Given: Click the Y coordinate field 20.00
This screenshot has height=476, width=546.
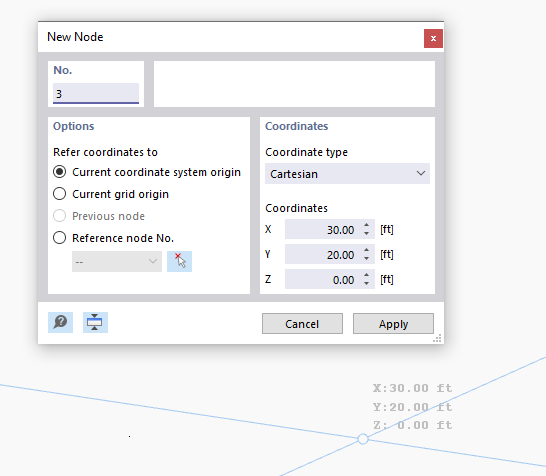Looking at the screenshot, I should pos(323,254).
